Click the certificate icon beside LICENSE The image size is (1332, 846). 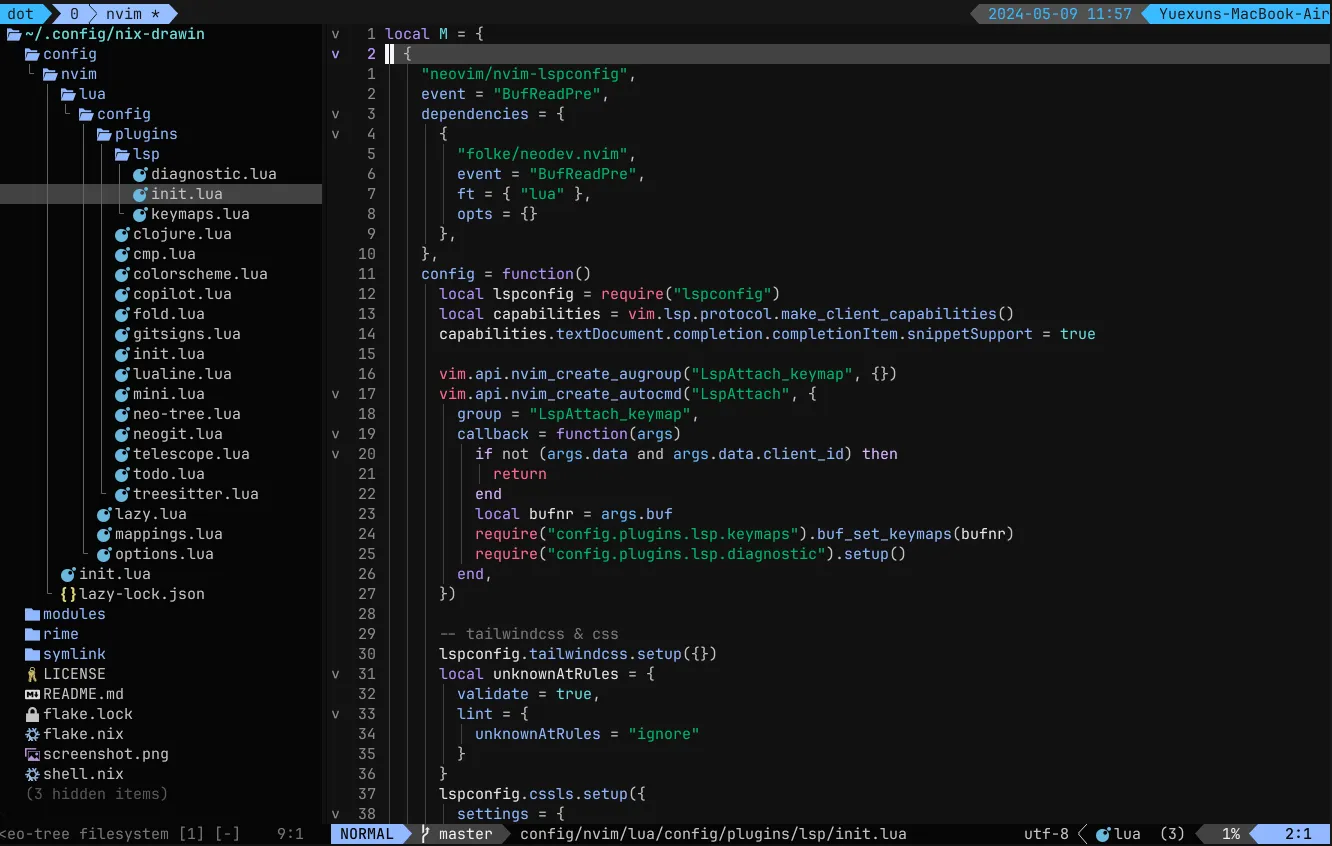[x=32, y=673]
